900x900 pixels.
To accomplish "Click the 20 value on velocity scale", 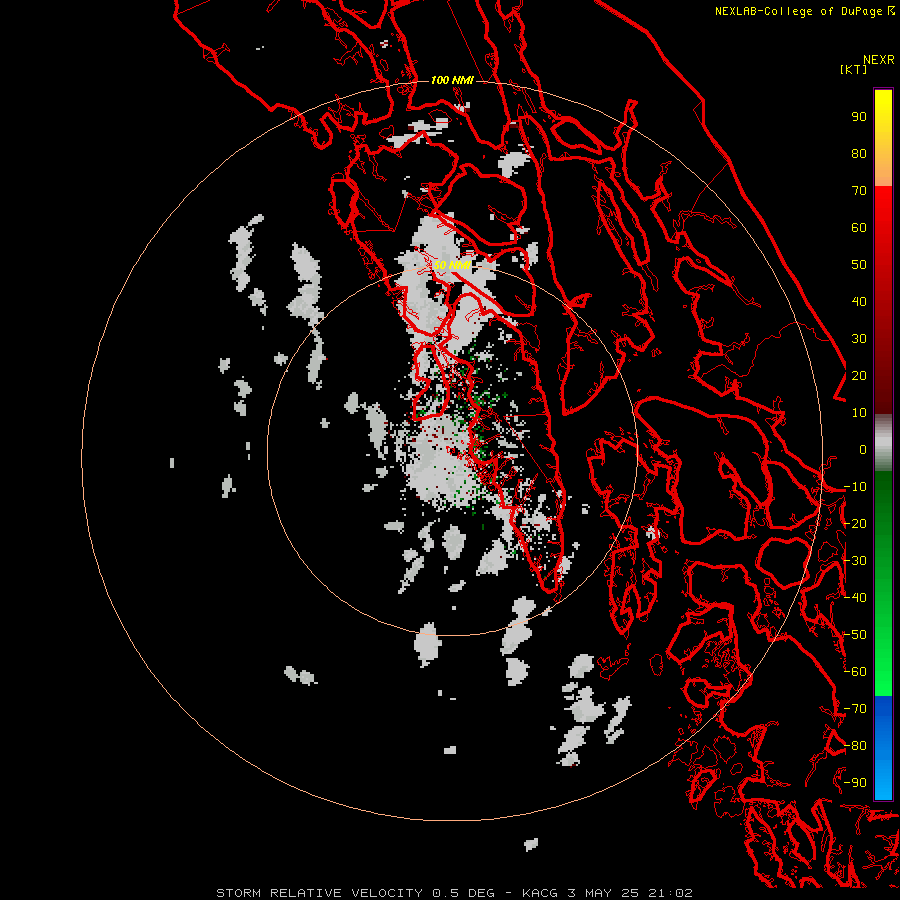I will point(859,375).
